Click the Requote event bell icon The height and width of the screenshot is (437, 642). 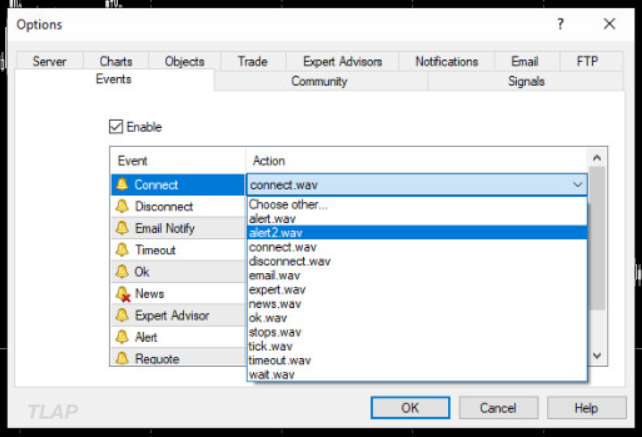coord(122,358)
